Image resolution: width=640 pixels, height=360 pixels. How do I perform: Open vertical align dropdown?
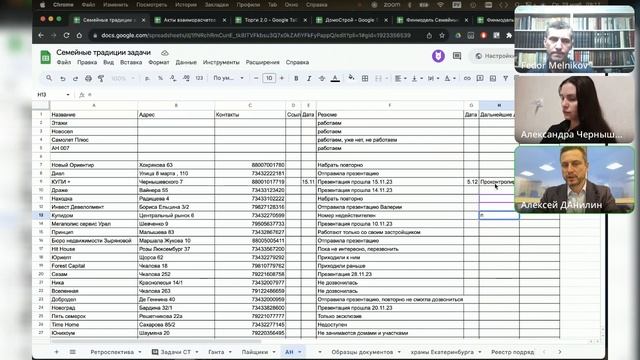pos(416,78)
